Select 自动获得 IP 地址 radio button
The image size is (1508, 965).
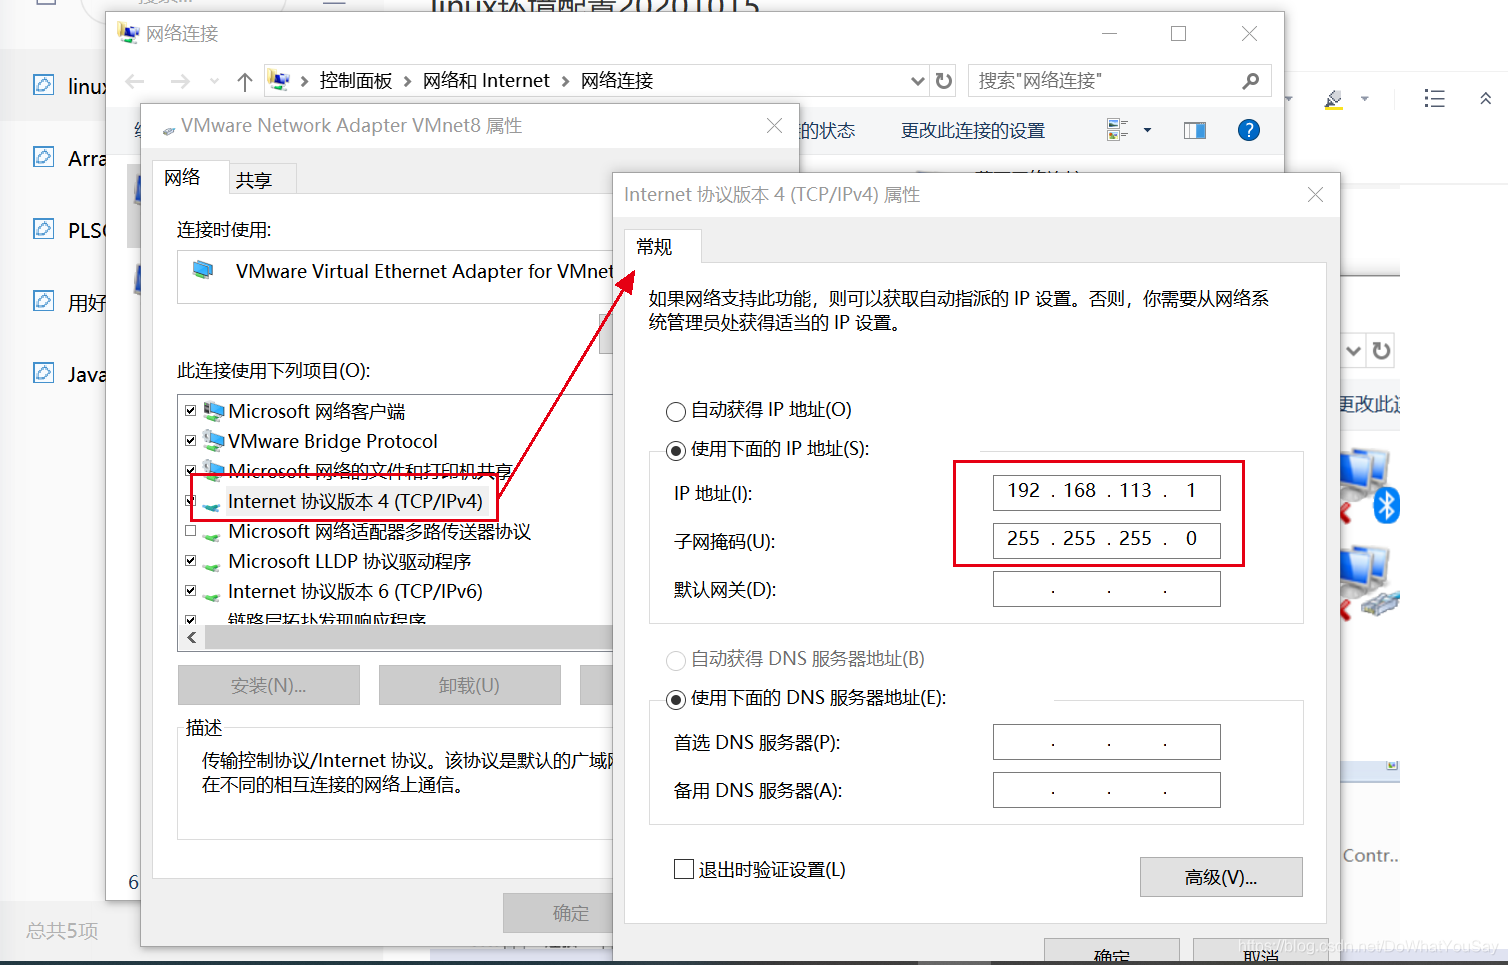pyautogui.click(x=676, y=411)
